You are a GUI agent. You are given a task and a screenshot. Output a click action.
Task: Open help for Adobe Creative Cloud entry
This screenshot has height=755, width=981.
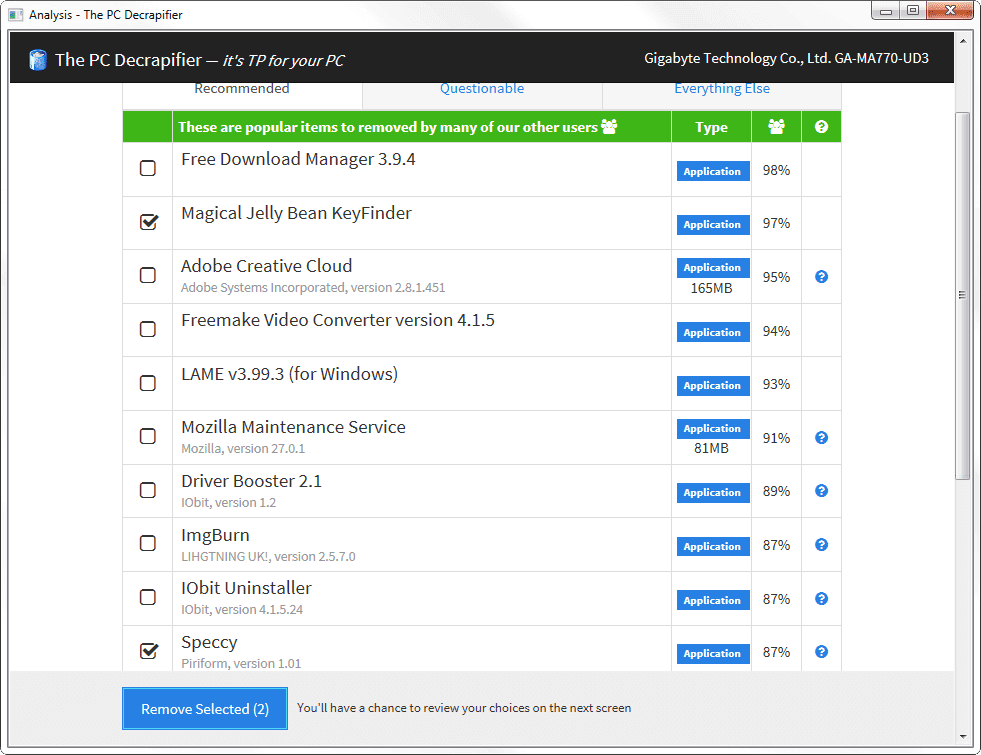point(821,276)
